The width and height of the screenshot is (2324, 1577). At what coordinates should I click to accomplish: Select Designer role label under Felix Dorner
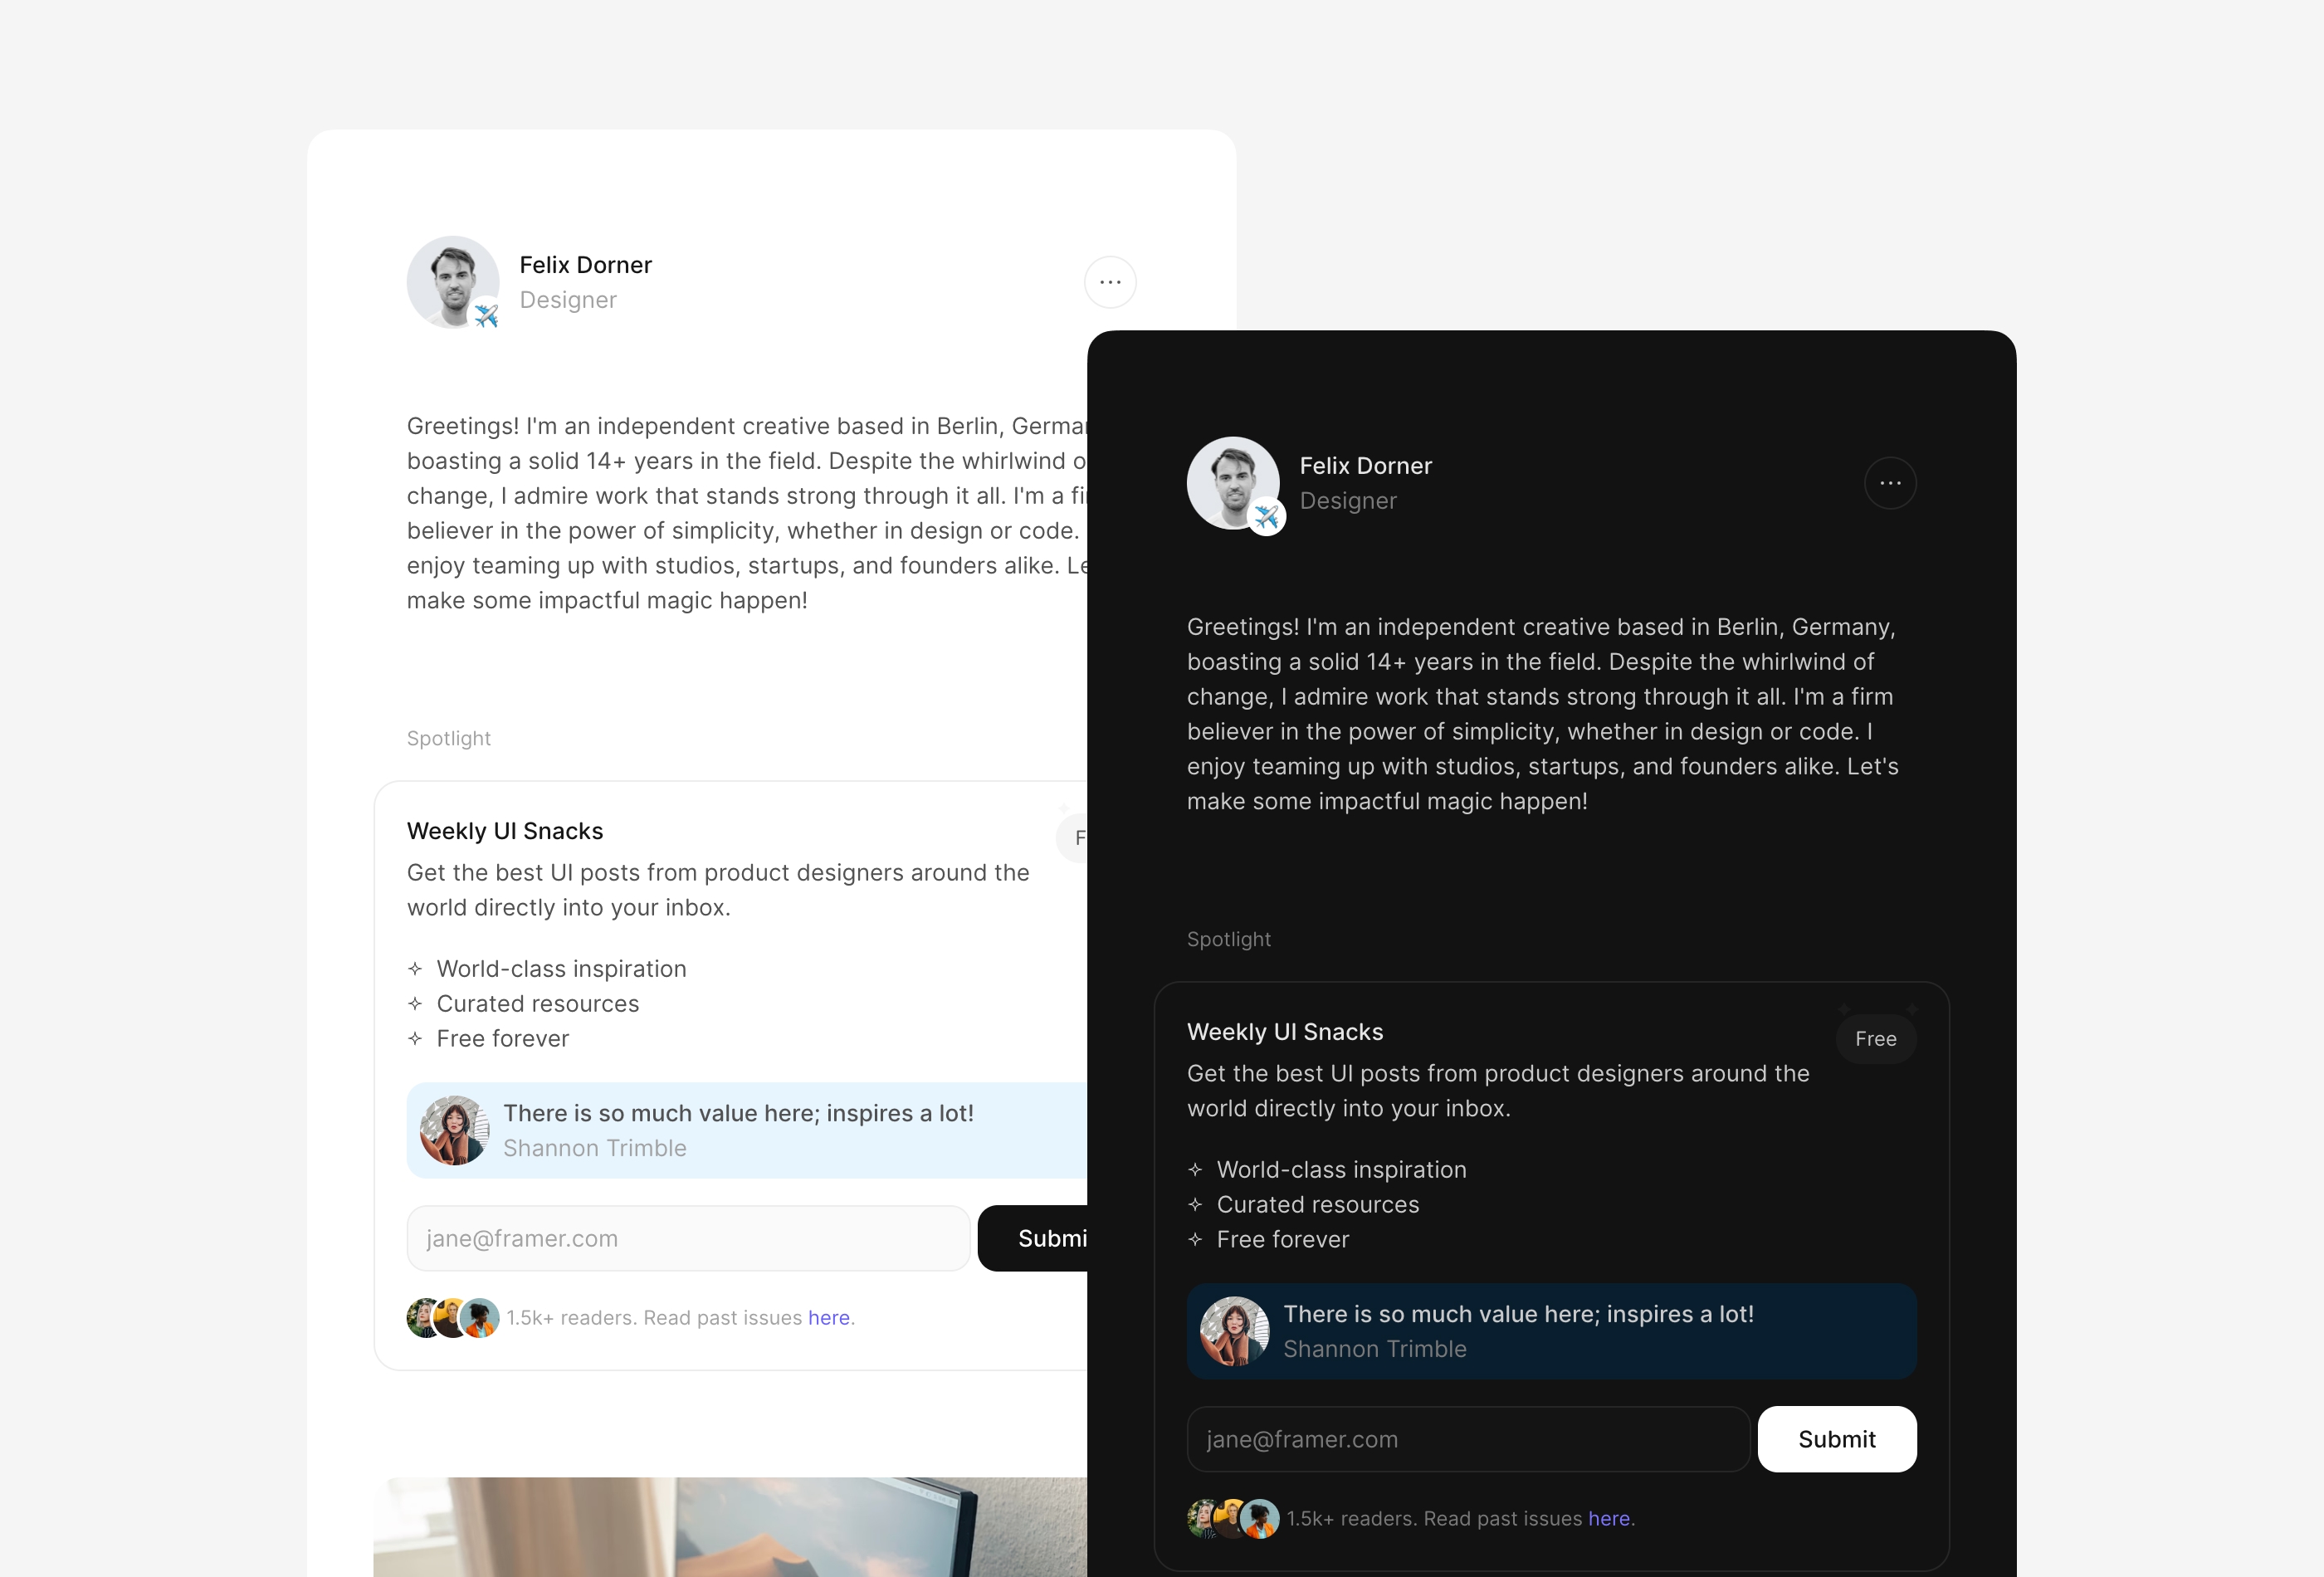tap(569, 299)
